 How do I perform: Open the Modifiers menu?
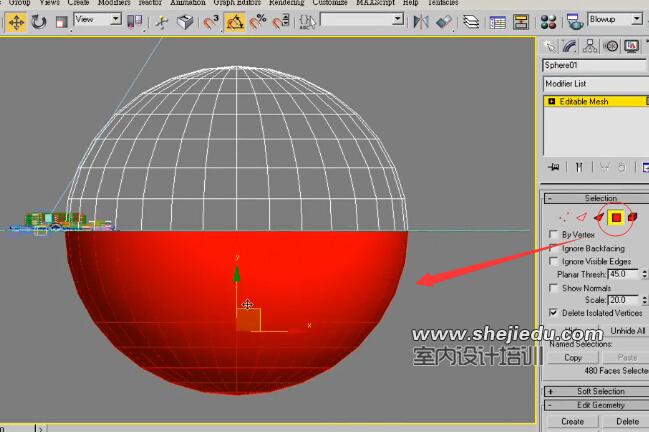pos(114,2)
